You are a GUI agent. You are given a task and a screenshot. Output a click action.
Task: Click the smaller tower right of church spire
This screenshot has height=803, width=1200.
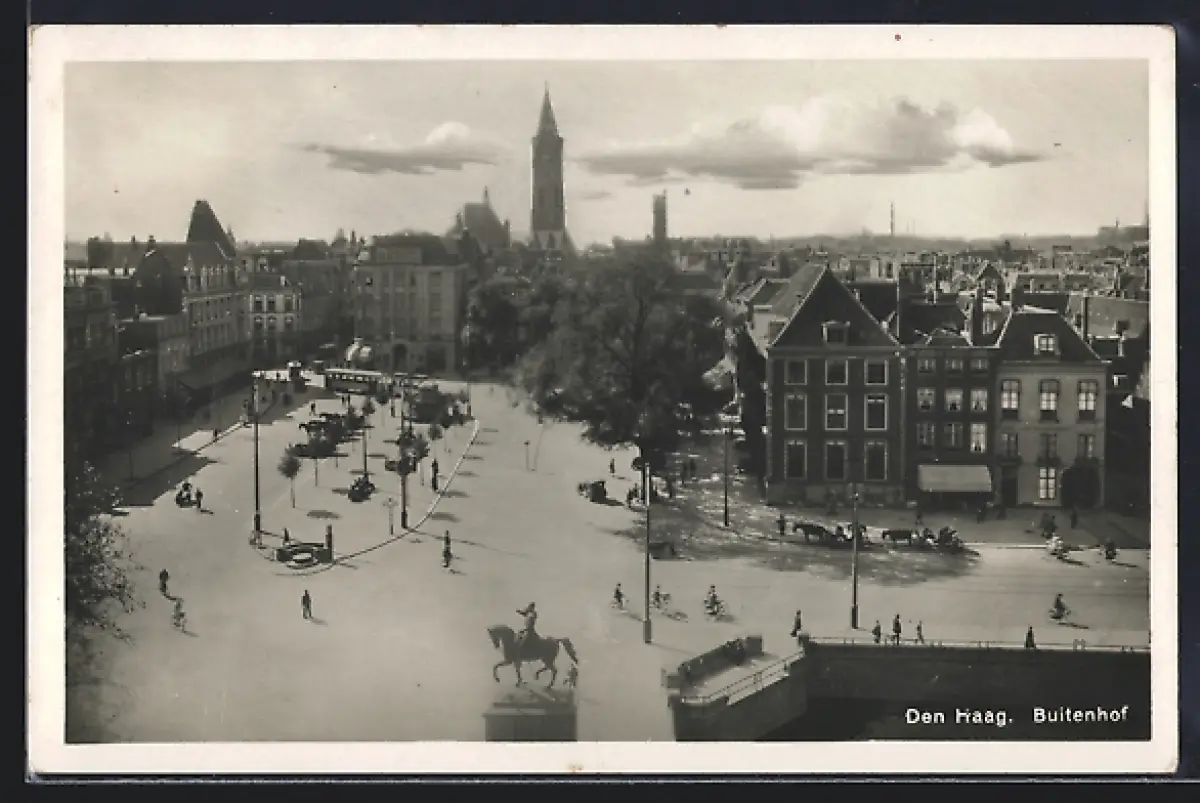pos(660,217)
